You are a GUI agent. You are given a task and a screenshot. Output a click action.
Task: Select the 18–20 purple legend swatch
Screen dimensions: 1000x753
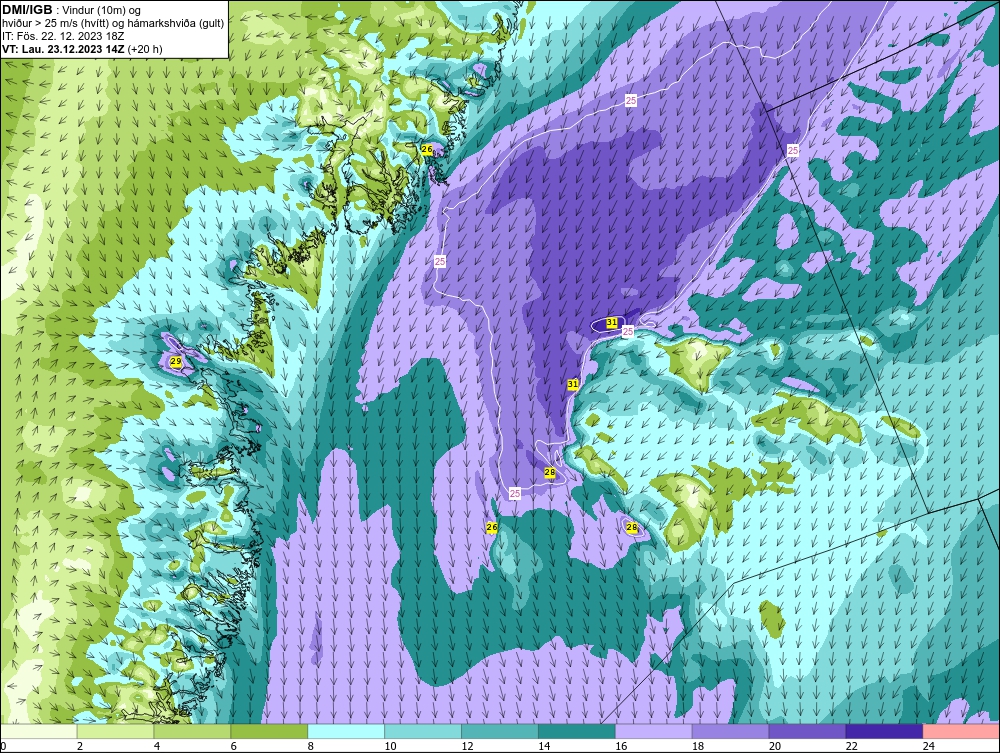click(730, 731)
